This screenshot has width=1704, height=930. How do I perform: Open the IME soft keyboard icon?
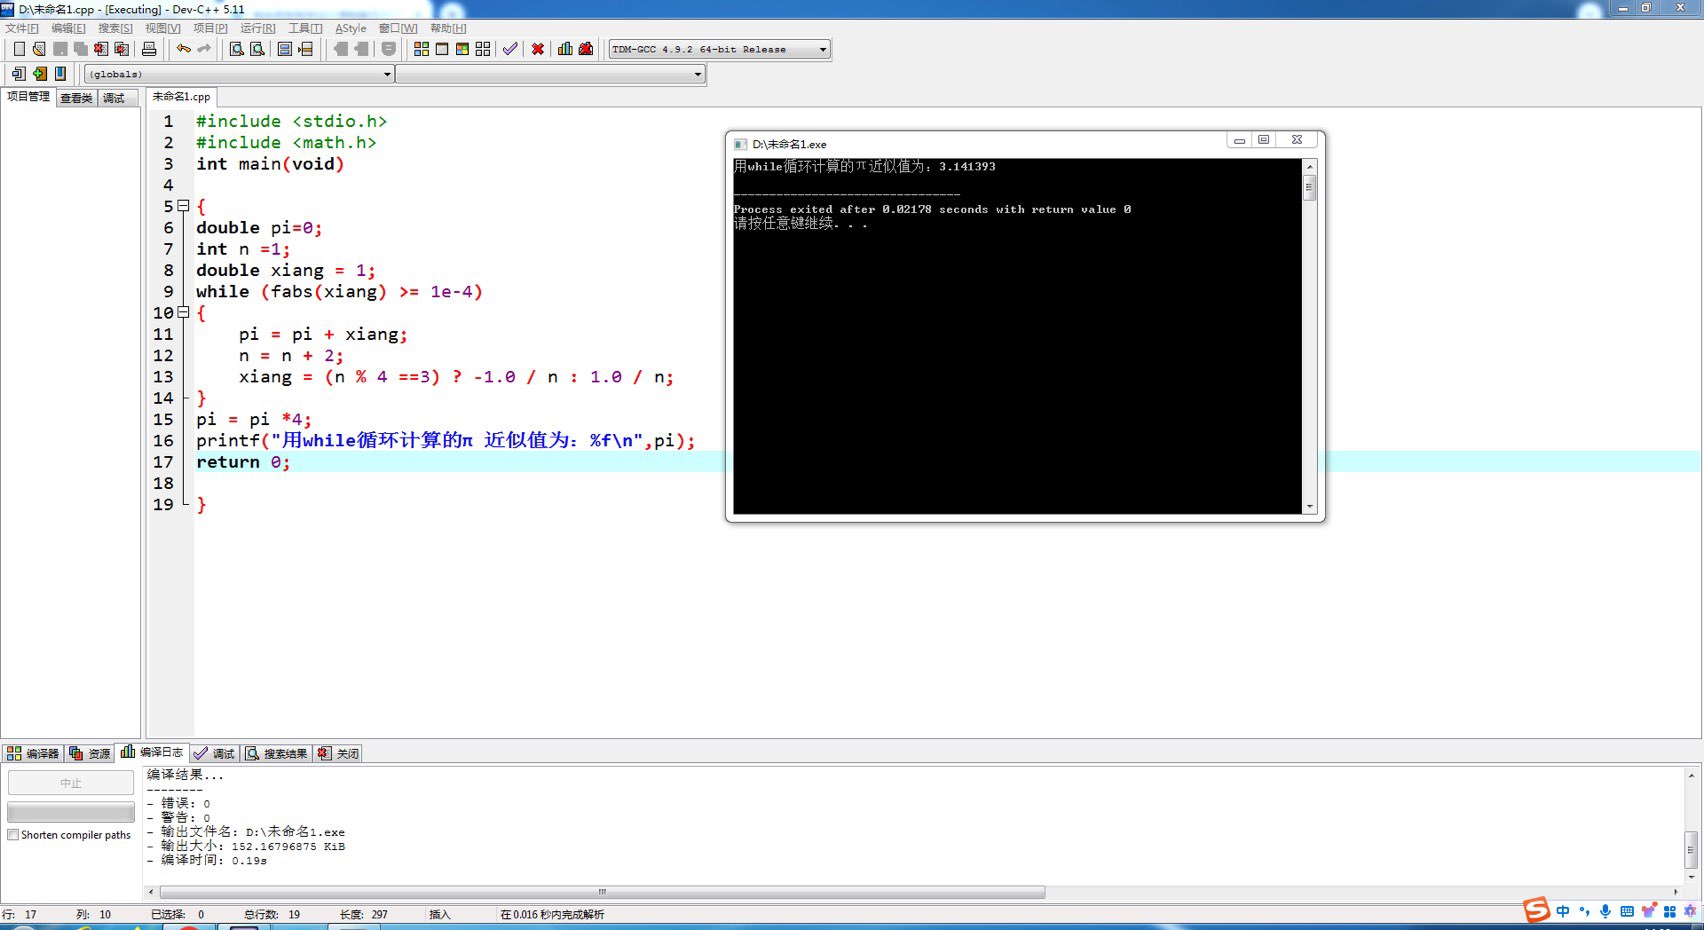(x=1627, y=911)
